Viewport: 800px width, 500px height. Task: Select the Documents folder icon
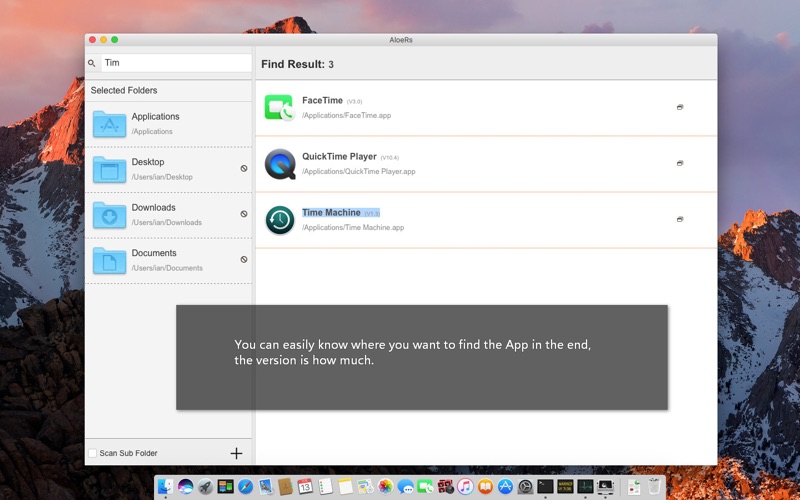pos(109,260)
